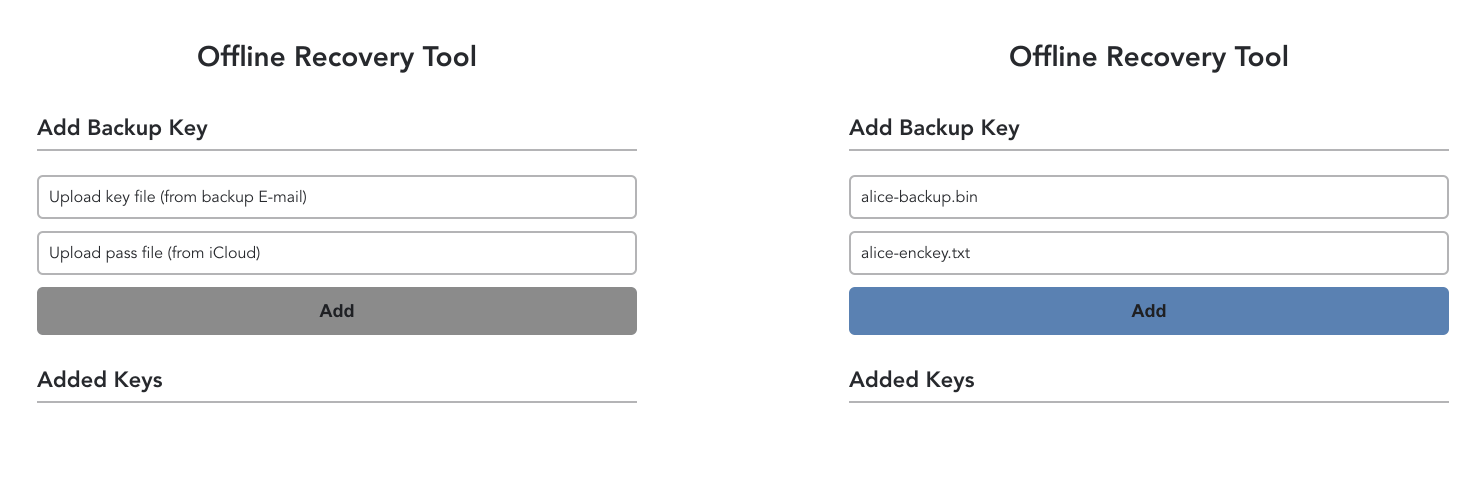Click the divider under "Added Keys" in the empty form
This screenshot has width=1481, height=501.
click(336, 402)
